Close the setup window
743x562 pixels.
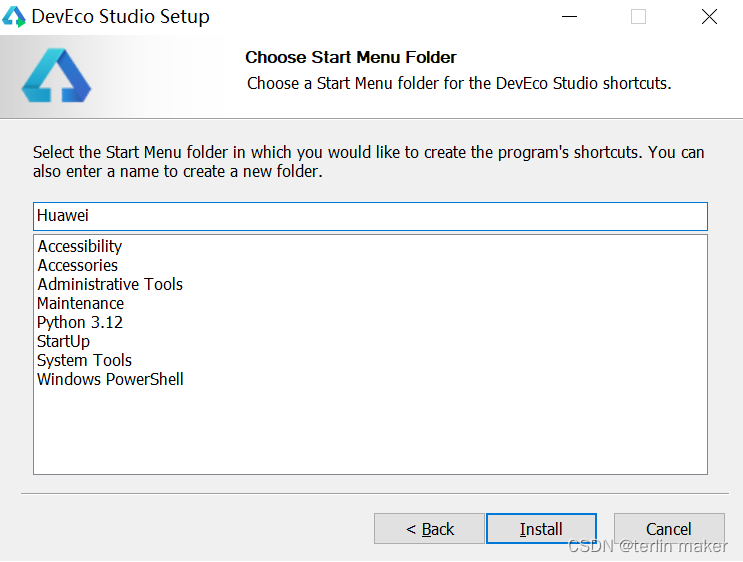709,17
